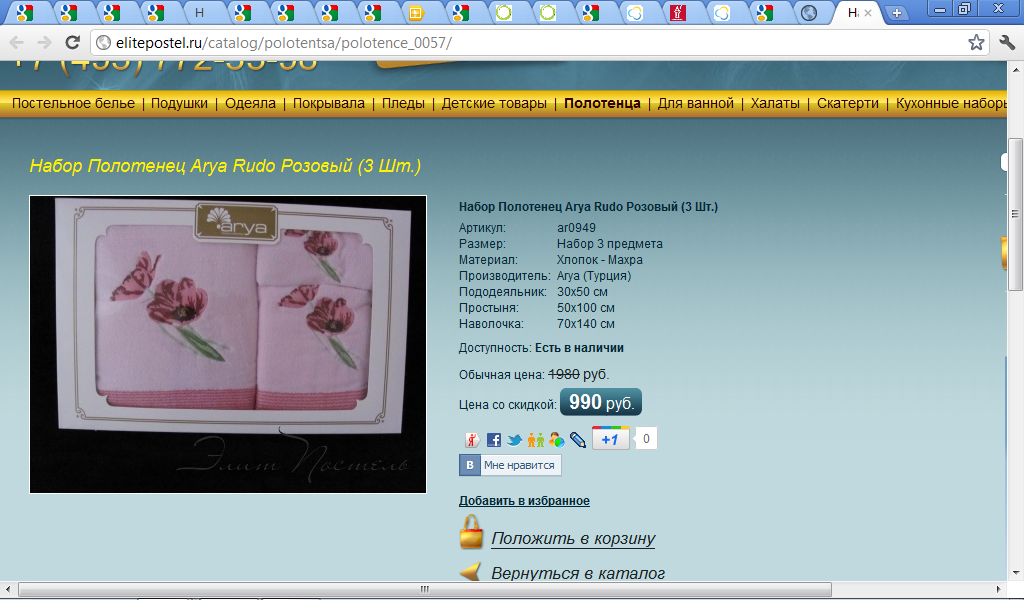Share via Moi Mir person-globe icon
Screen dimensions: 1024x600
[x=556, y=440]
